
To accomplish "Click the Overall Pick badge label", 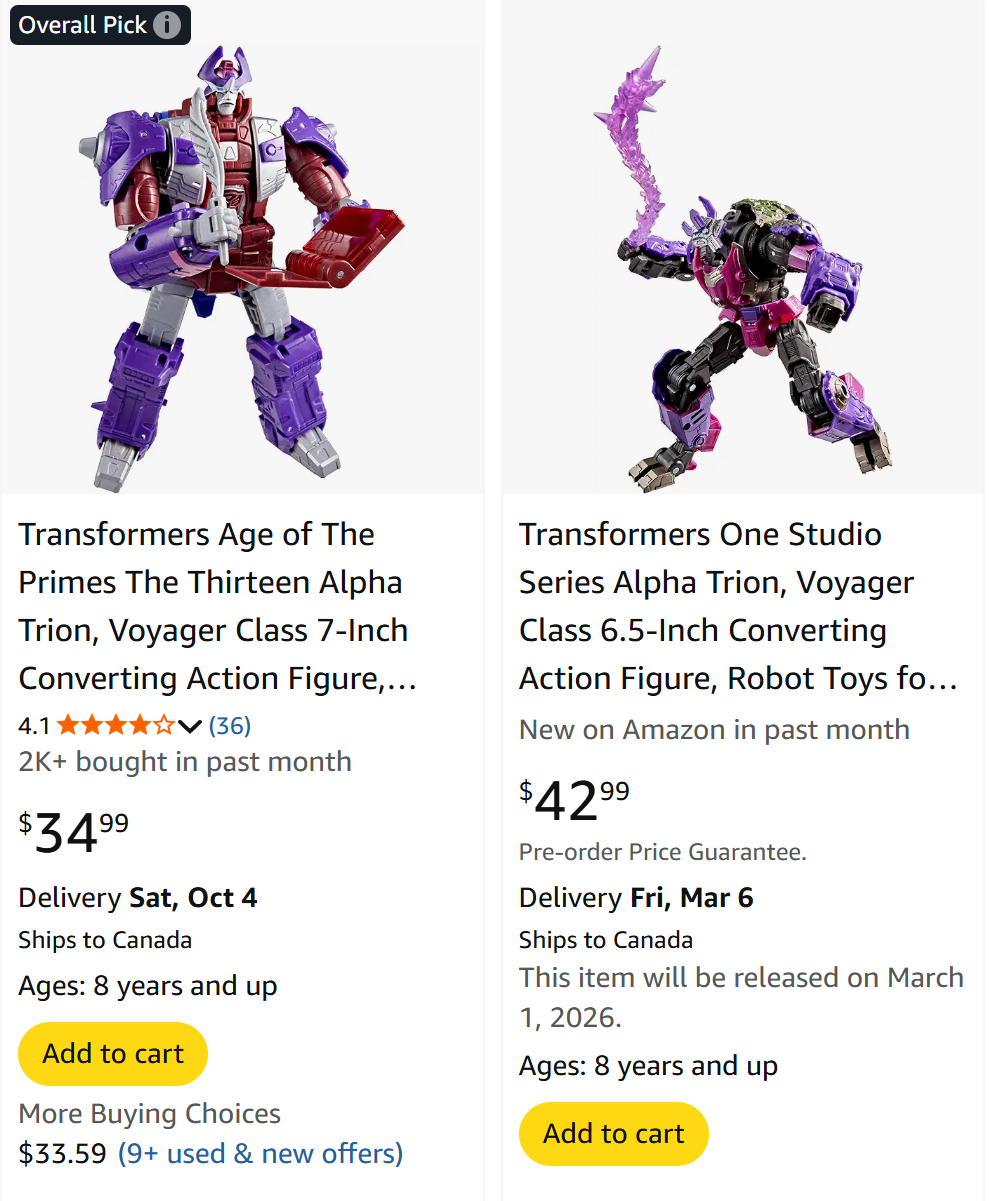I will click(x=83, y=26).
